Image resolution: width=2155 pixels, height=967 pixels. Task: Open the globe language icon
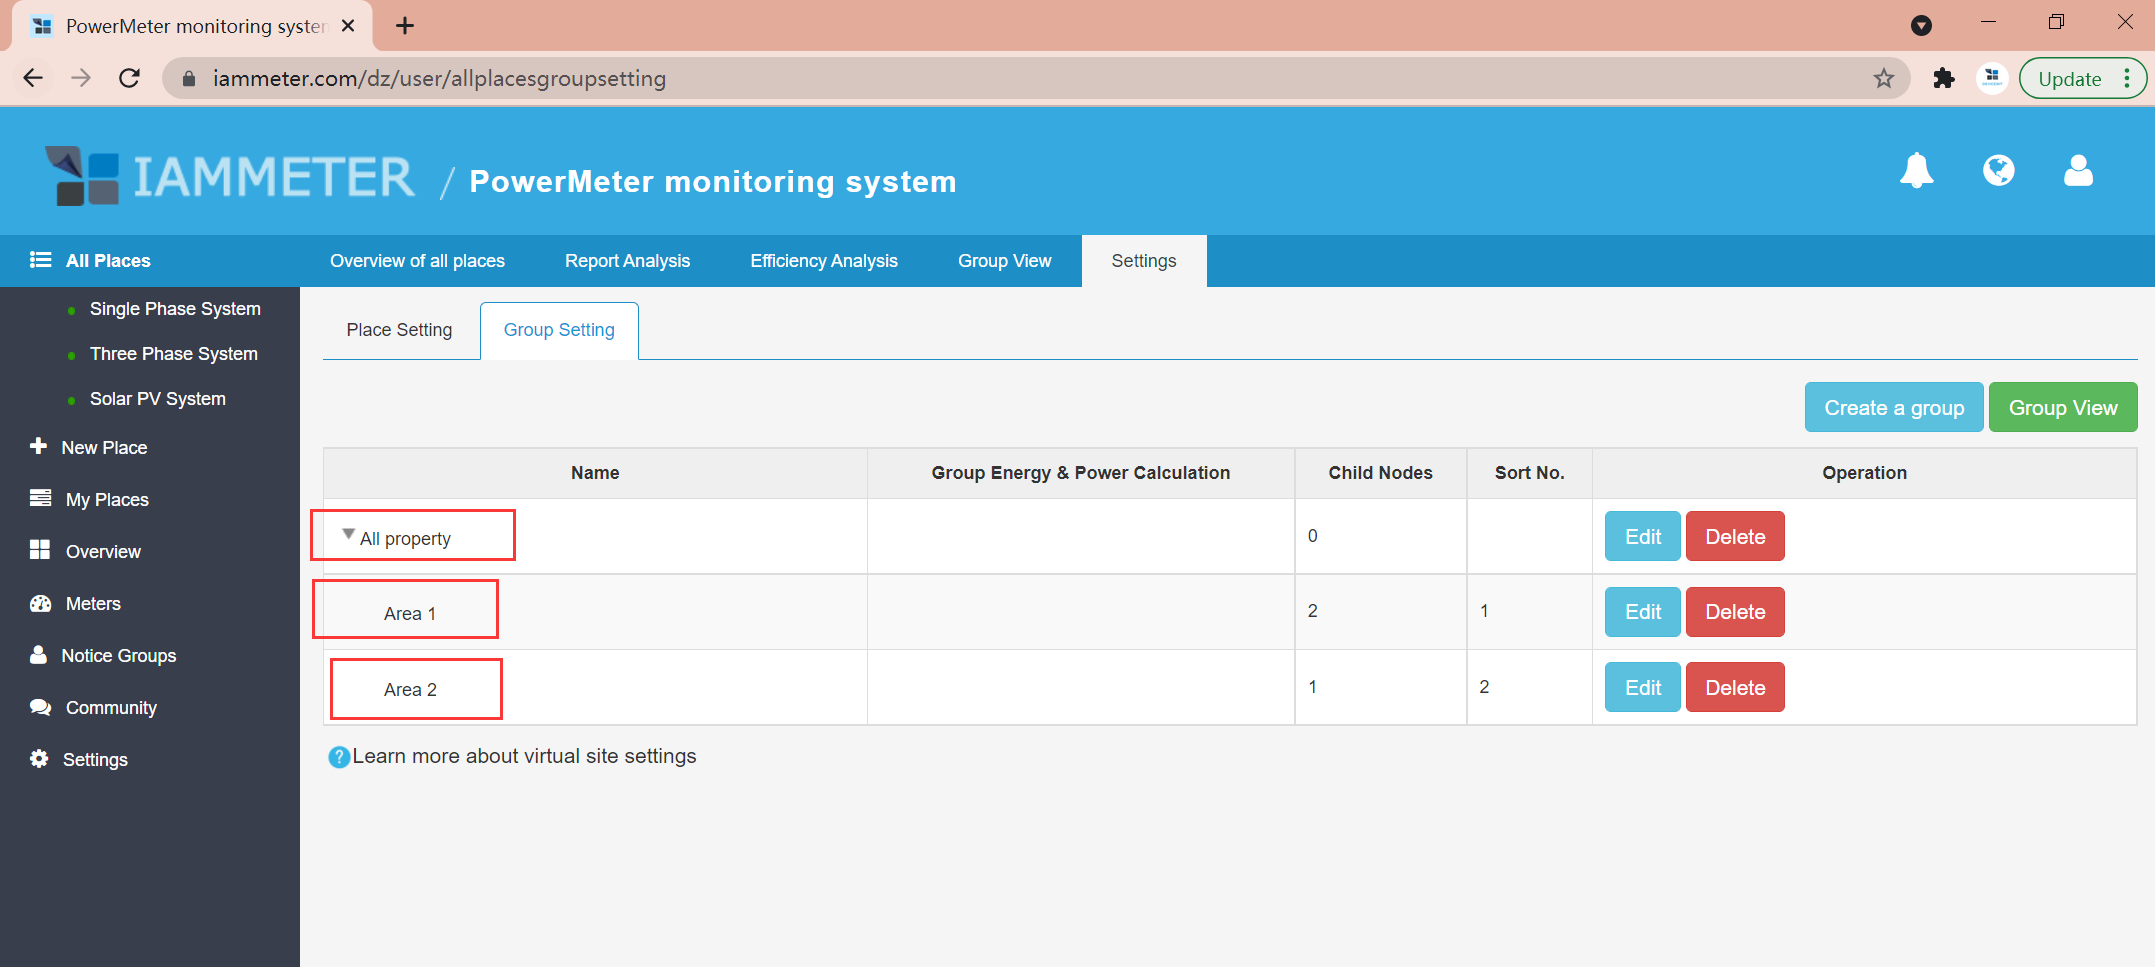click(1998, 171)
